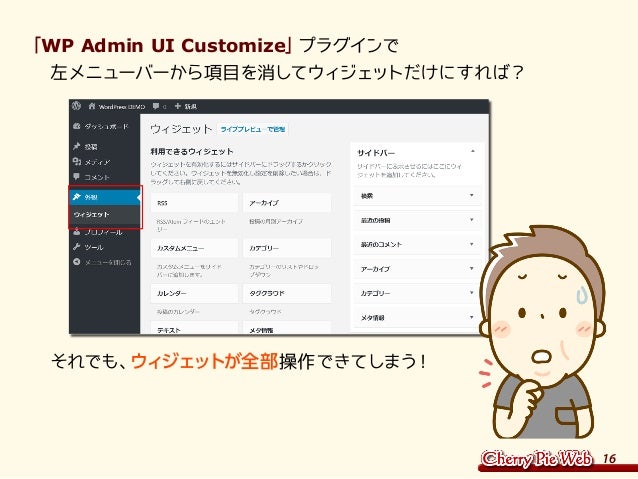Screen dimensions: 638x479
Task: Click the orange ウィジェットが全部 text
Action: (x=205, y=361)
